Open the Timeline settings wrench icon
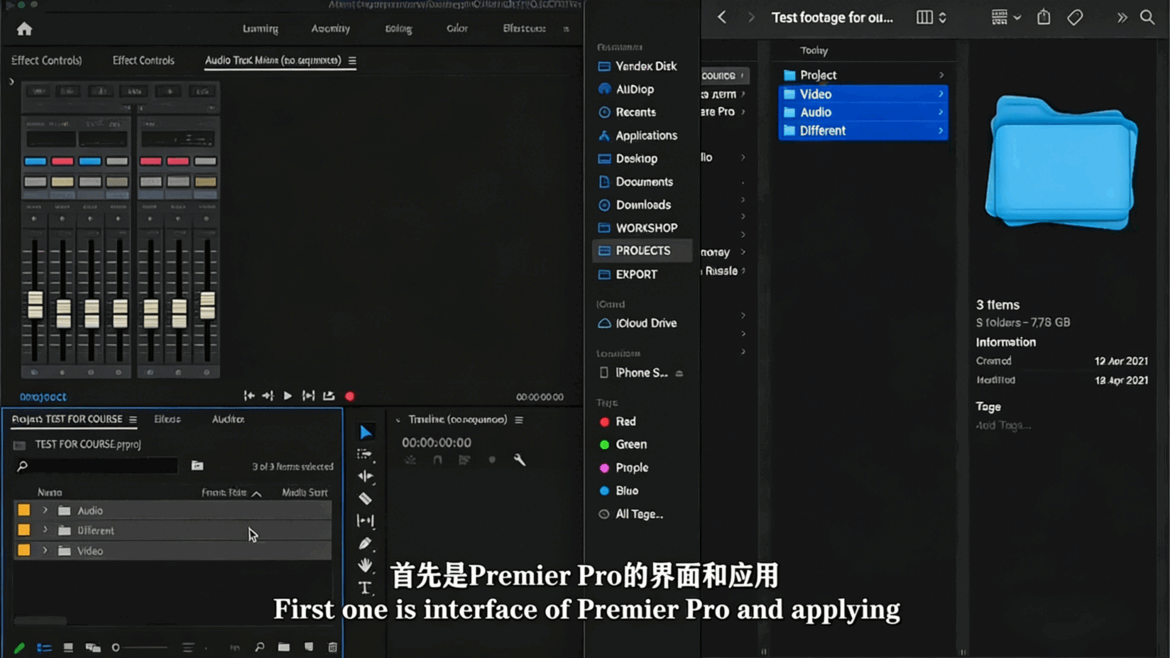Screen dimensions: 1170x658 [519, 459]
